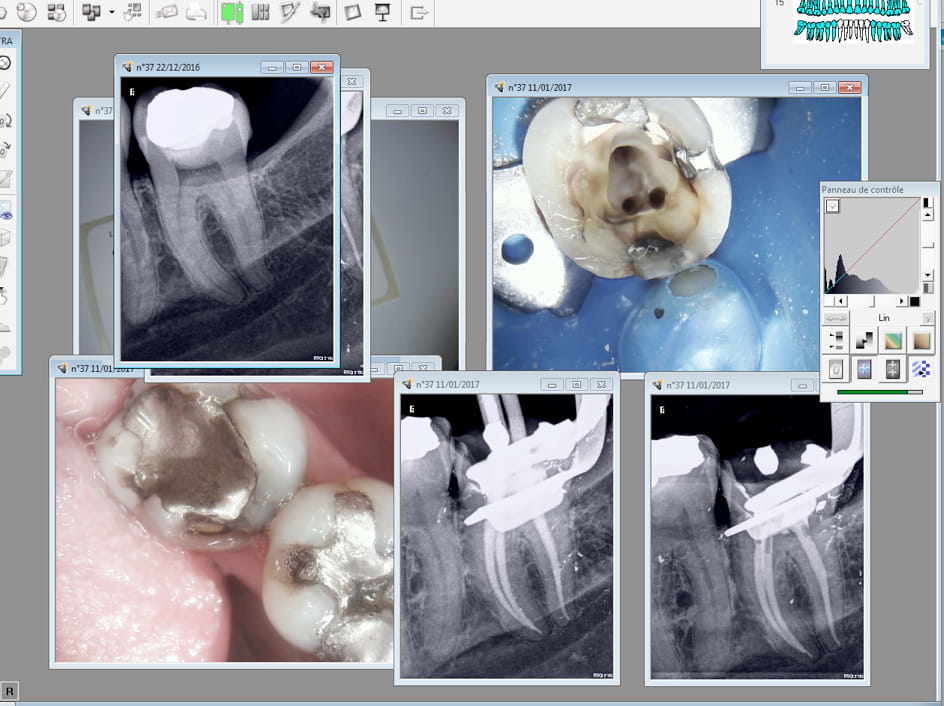Screen dimensions: 944x706
Task: Expand the histogram corner dropdown in control panel
Action: click(x=832, y=206)
